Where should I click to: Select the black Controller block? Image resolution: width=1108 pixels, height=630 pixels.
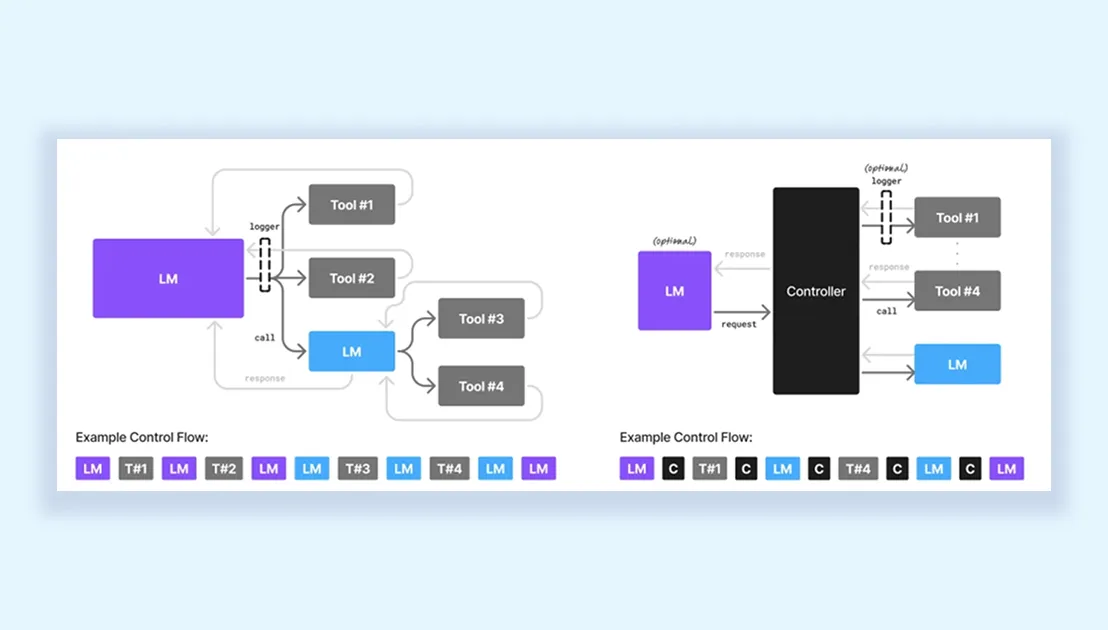tap(815, 291)
